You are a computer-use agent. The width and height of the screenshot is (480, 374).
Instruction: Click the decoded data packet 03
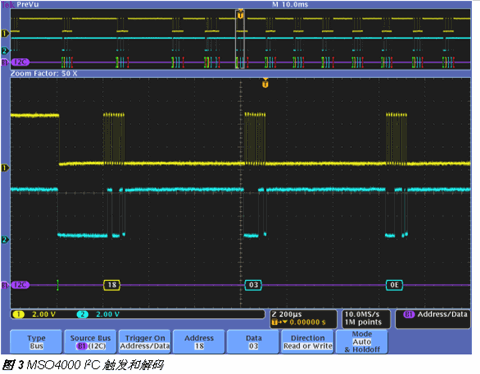click(x=253, y=285)
